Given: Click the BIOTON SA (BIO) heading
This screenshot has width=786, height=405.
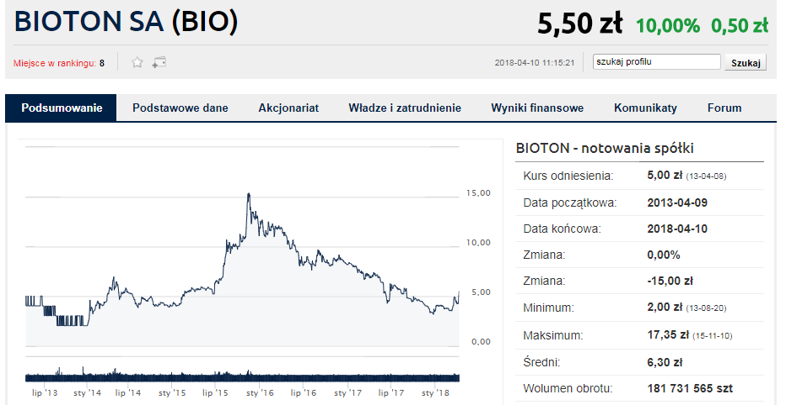Looking at the screenshot, I should [x=125, y=24].
